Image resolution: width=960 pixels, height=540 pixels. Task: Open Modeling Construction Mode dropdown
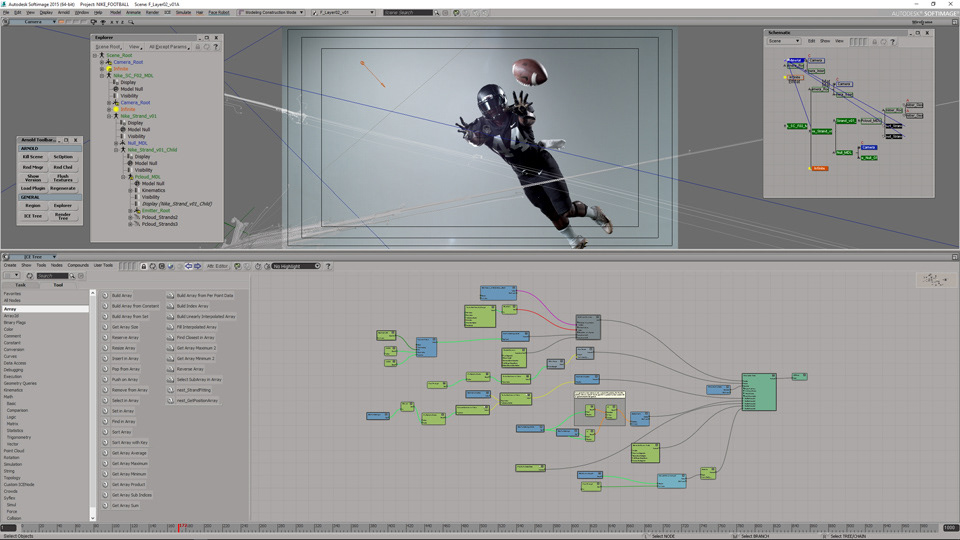(271, 13)
